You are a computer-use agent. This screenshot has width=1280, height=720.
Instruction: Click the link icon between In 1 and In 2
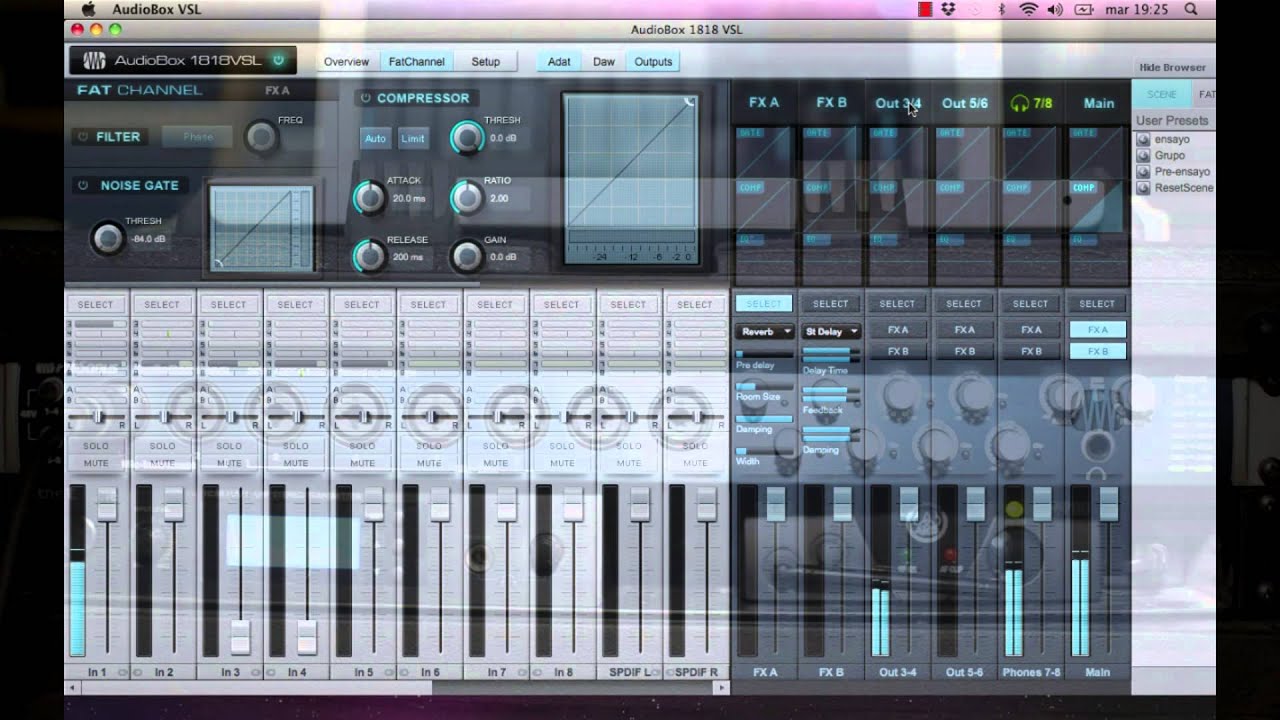(123, 673)
